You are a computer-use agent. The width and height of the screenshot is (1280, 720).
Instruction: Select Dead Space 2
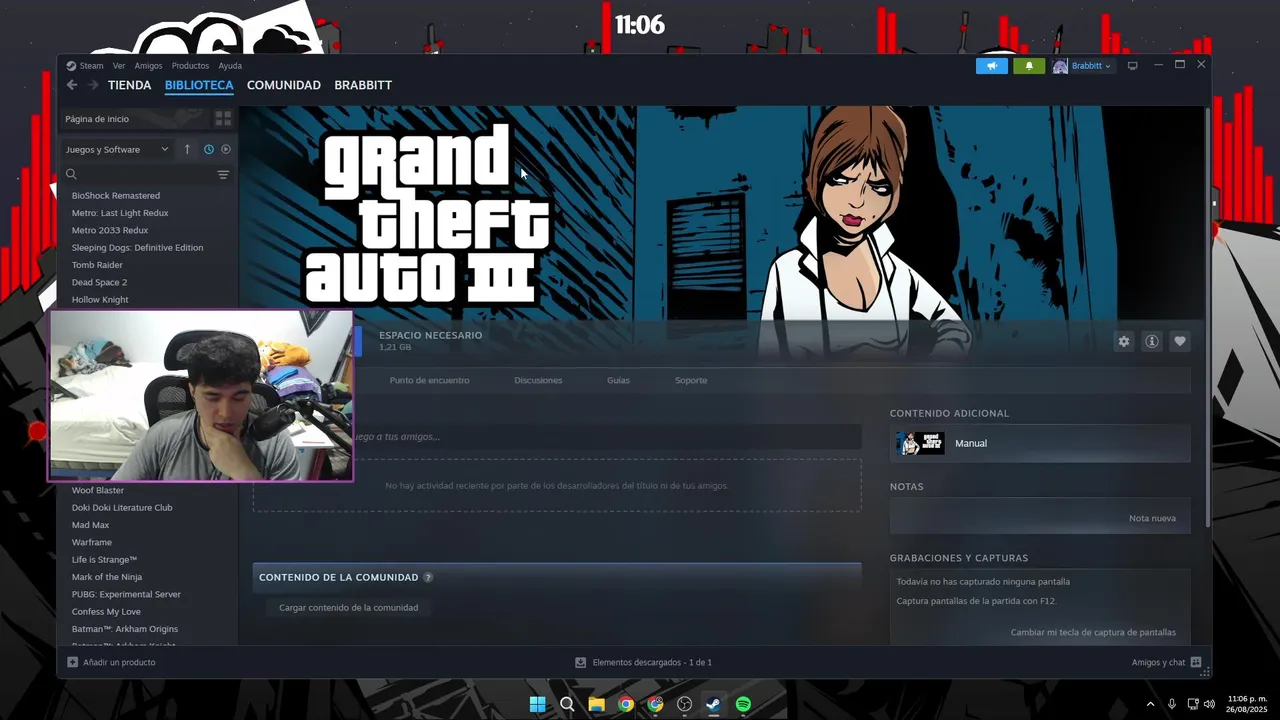[99, 282]
